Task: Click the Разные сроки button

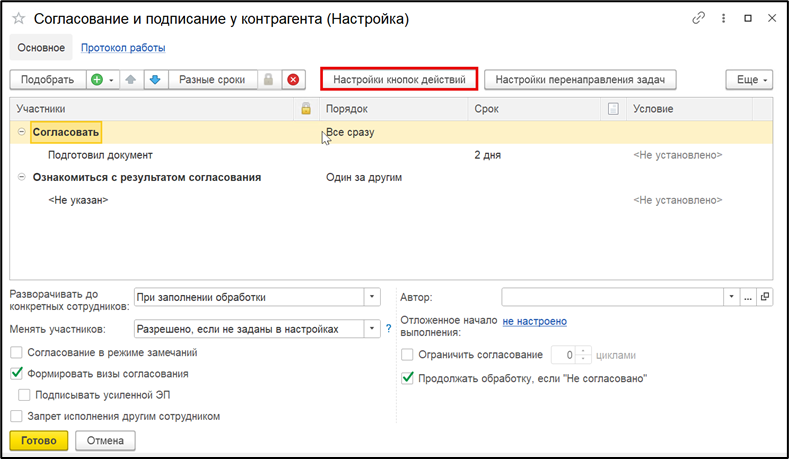Action: (212, 80)
